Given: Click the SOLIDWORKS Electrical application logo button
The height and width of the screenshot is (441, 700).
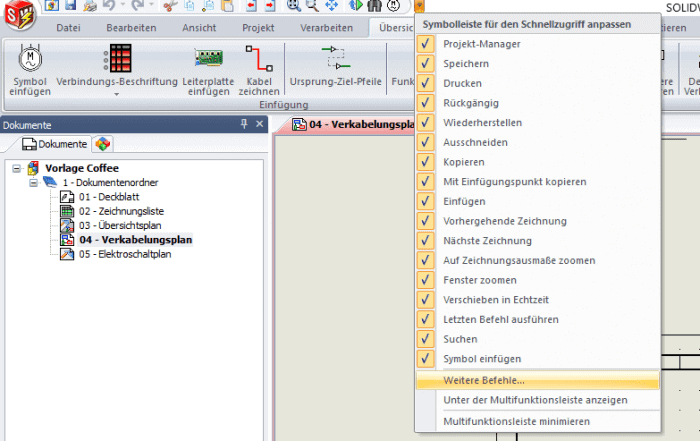Looking at the screenshot, I should (19, 14).
